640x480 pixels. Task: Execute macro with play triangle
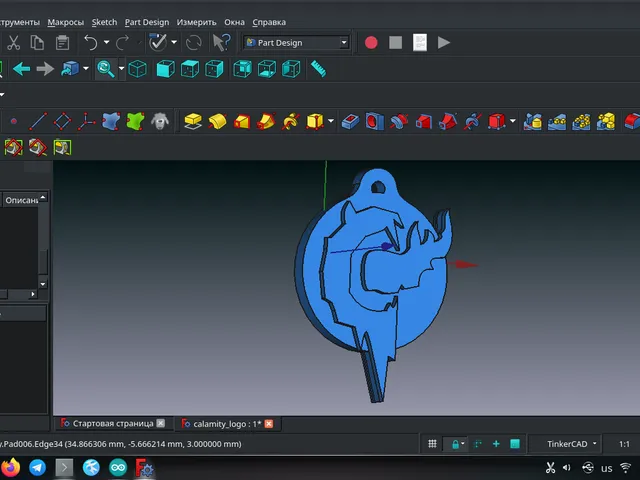click(444, 42)
